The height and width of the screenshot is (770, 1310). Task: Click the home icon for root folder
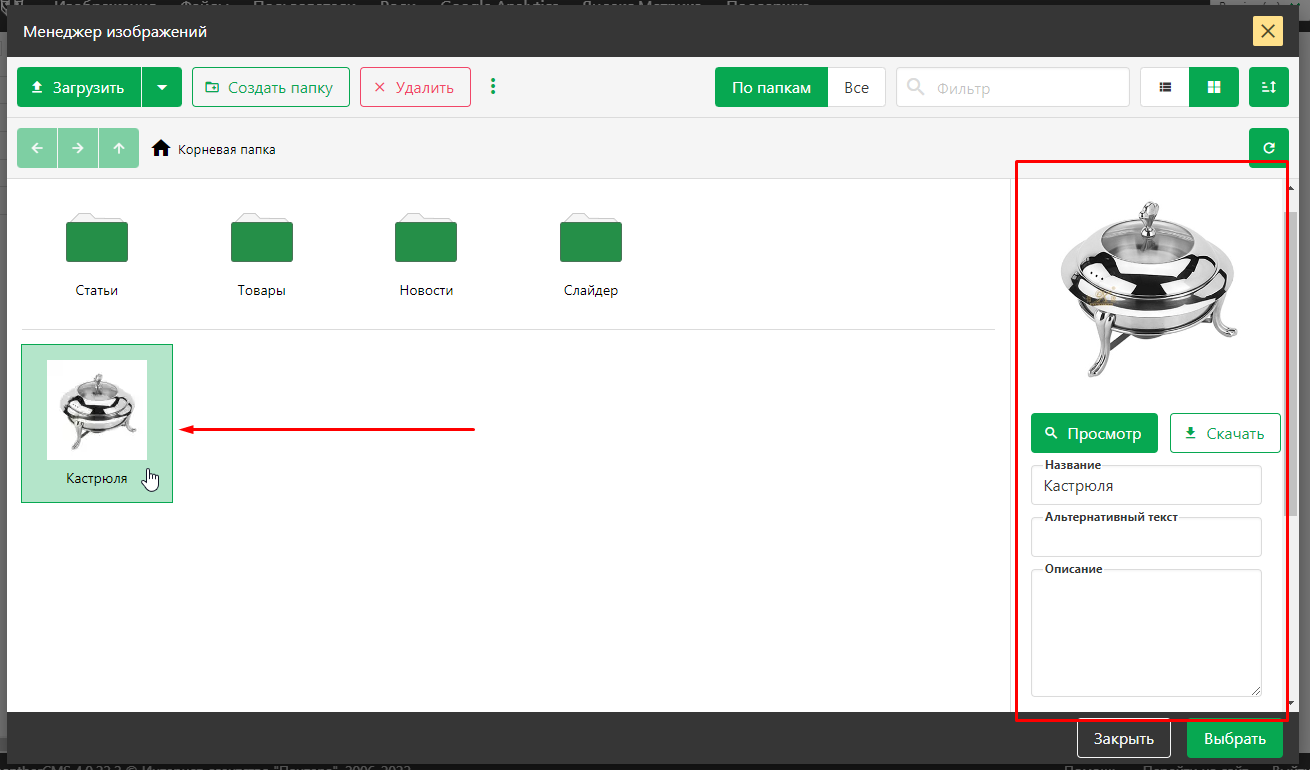pyautogui.click(x=161, y=149)
